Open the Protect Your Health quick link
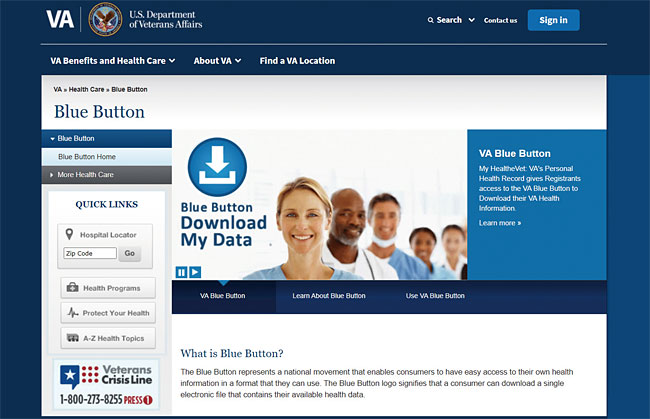The width and height of the screenshot is (650, 419). point(108,313)
